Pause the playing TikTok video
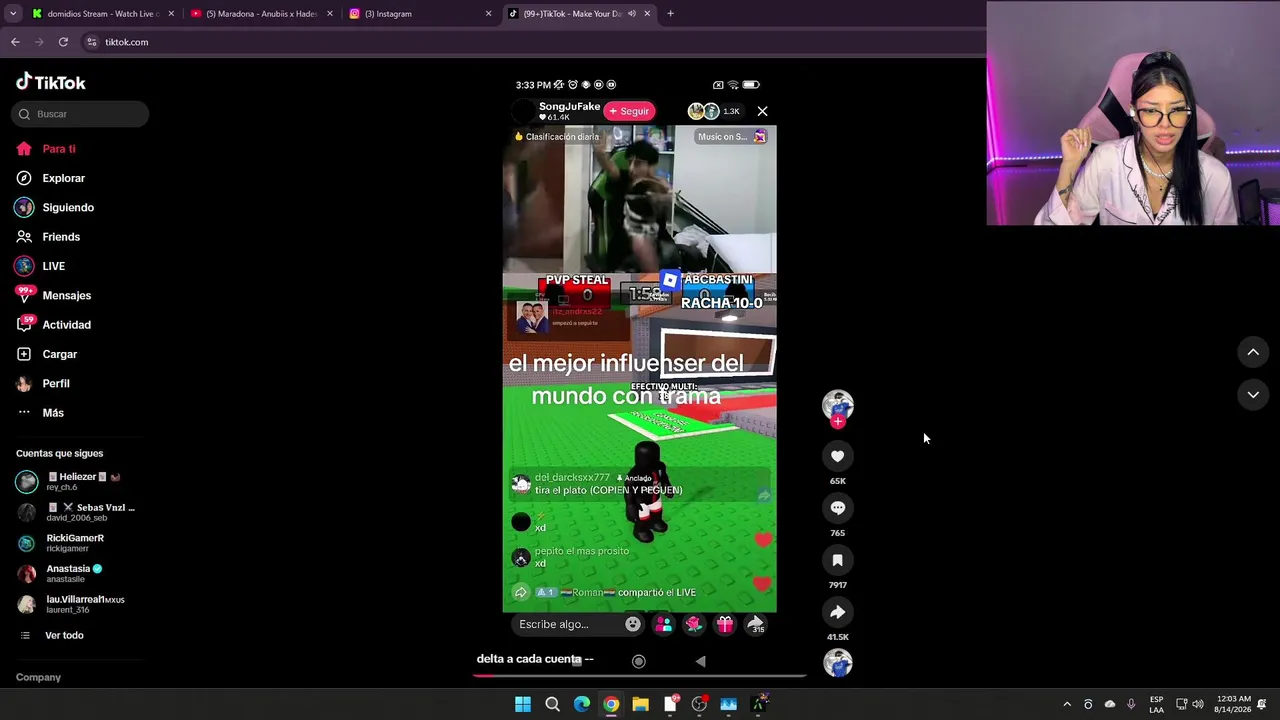Viewport: 1280px width, 720px height. 640,368
